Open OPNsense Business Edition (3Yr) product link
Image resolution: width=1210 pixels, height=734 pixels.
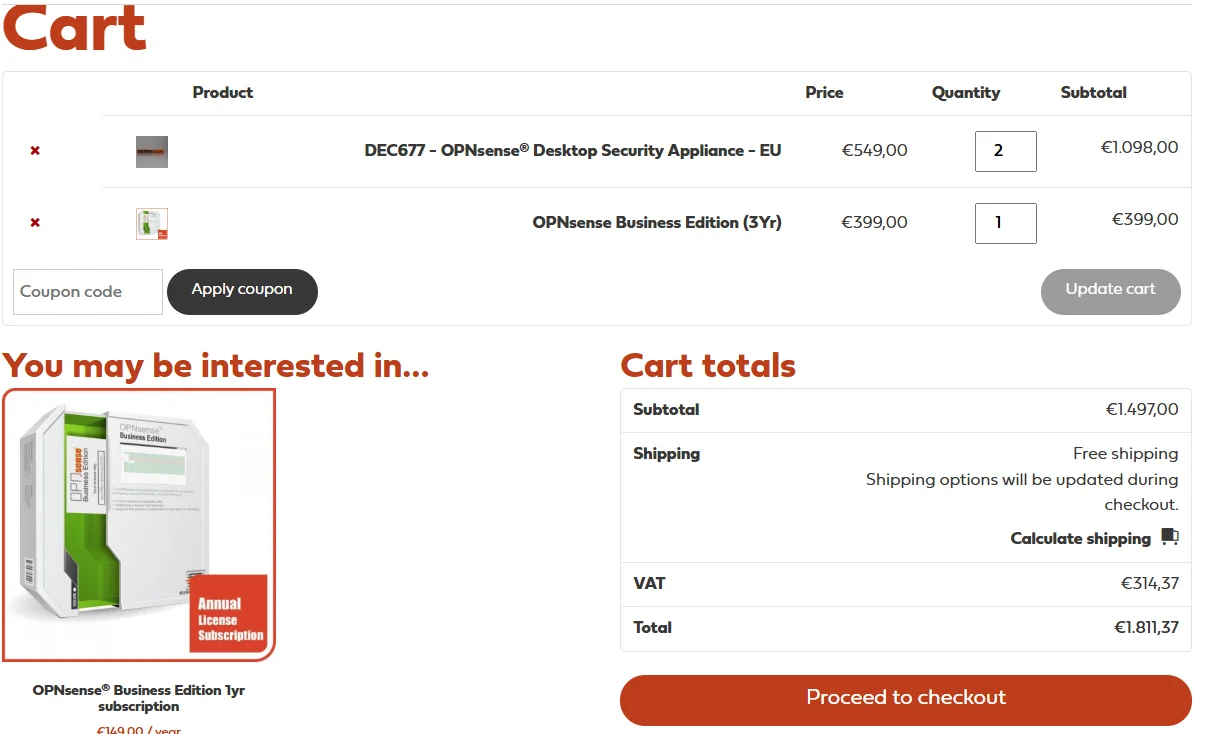[x=657, y=223]
